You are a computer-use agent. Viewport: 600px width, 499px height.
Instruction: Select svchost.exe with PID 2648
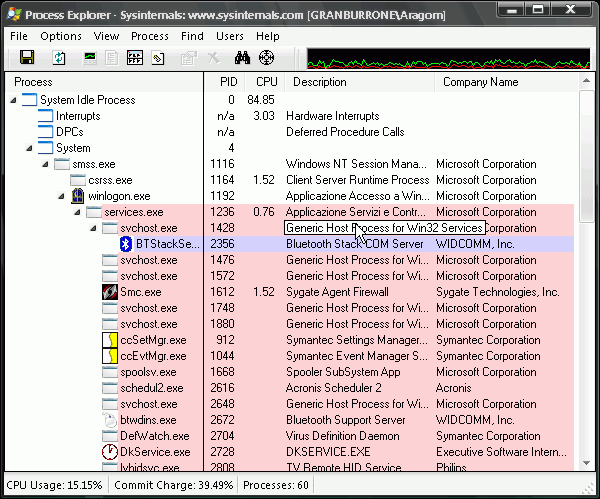[x=290, y=404]
